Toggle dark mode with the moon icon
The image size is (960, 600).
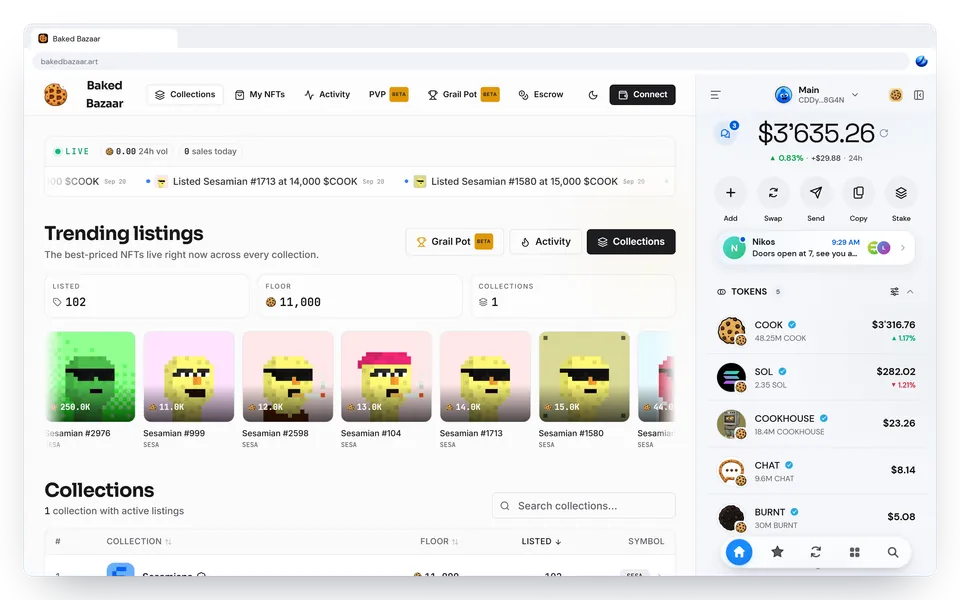tap(593, 95)
